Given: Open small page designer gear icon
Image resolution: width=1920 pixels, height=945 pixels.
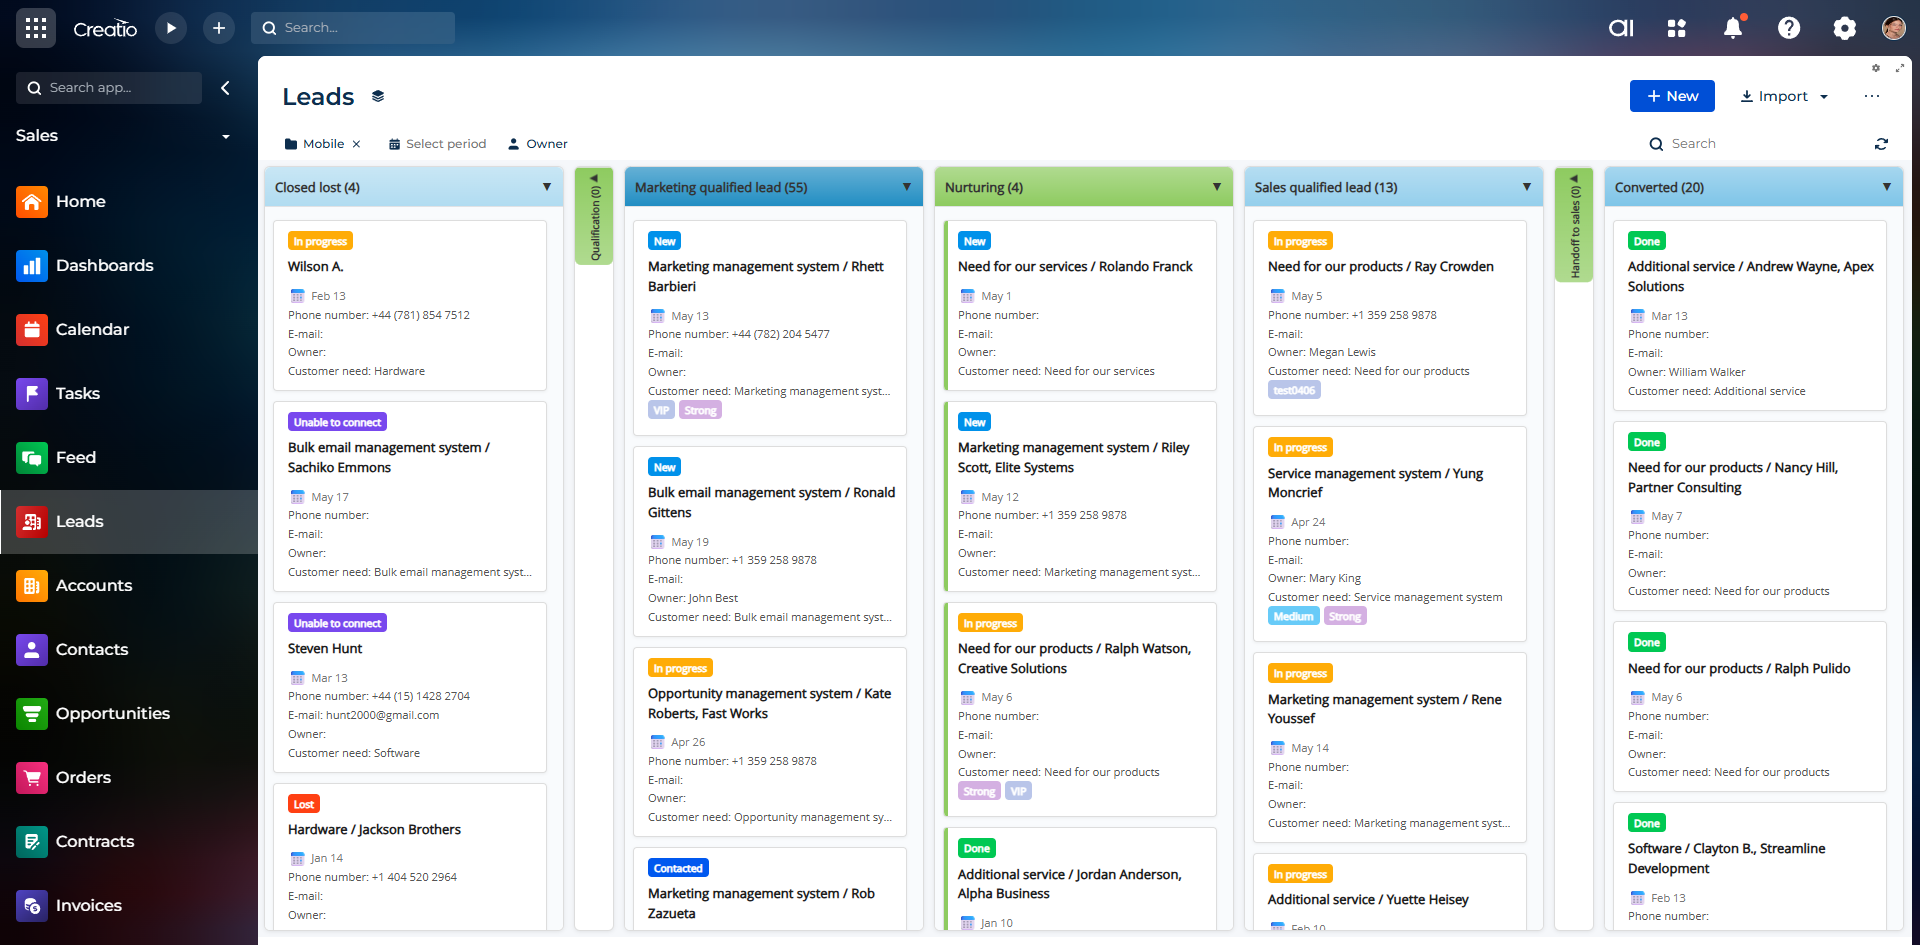Looking at the screenshot, I should [x=1876, y=68].
